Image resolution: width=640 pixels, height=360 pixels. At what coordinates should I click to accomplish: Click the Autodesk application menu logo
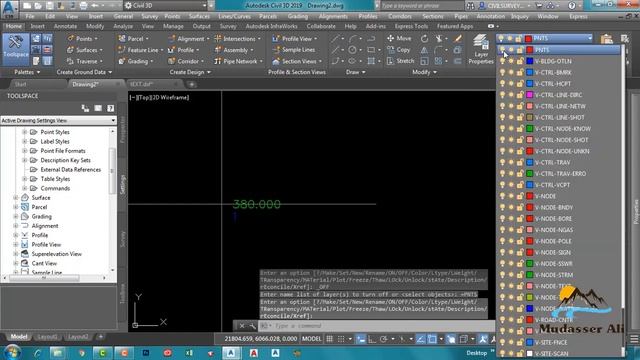9,8
